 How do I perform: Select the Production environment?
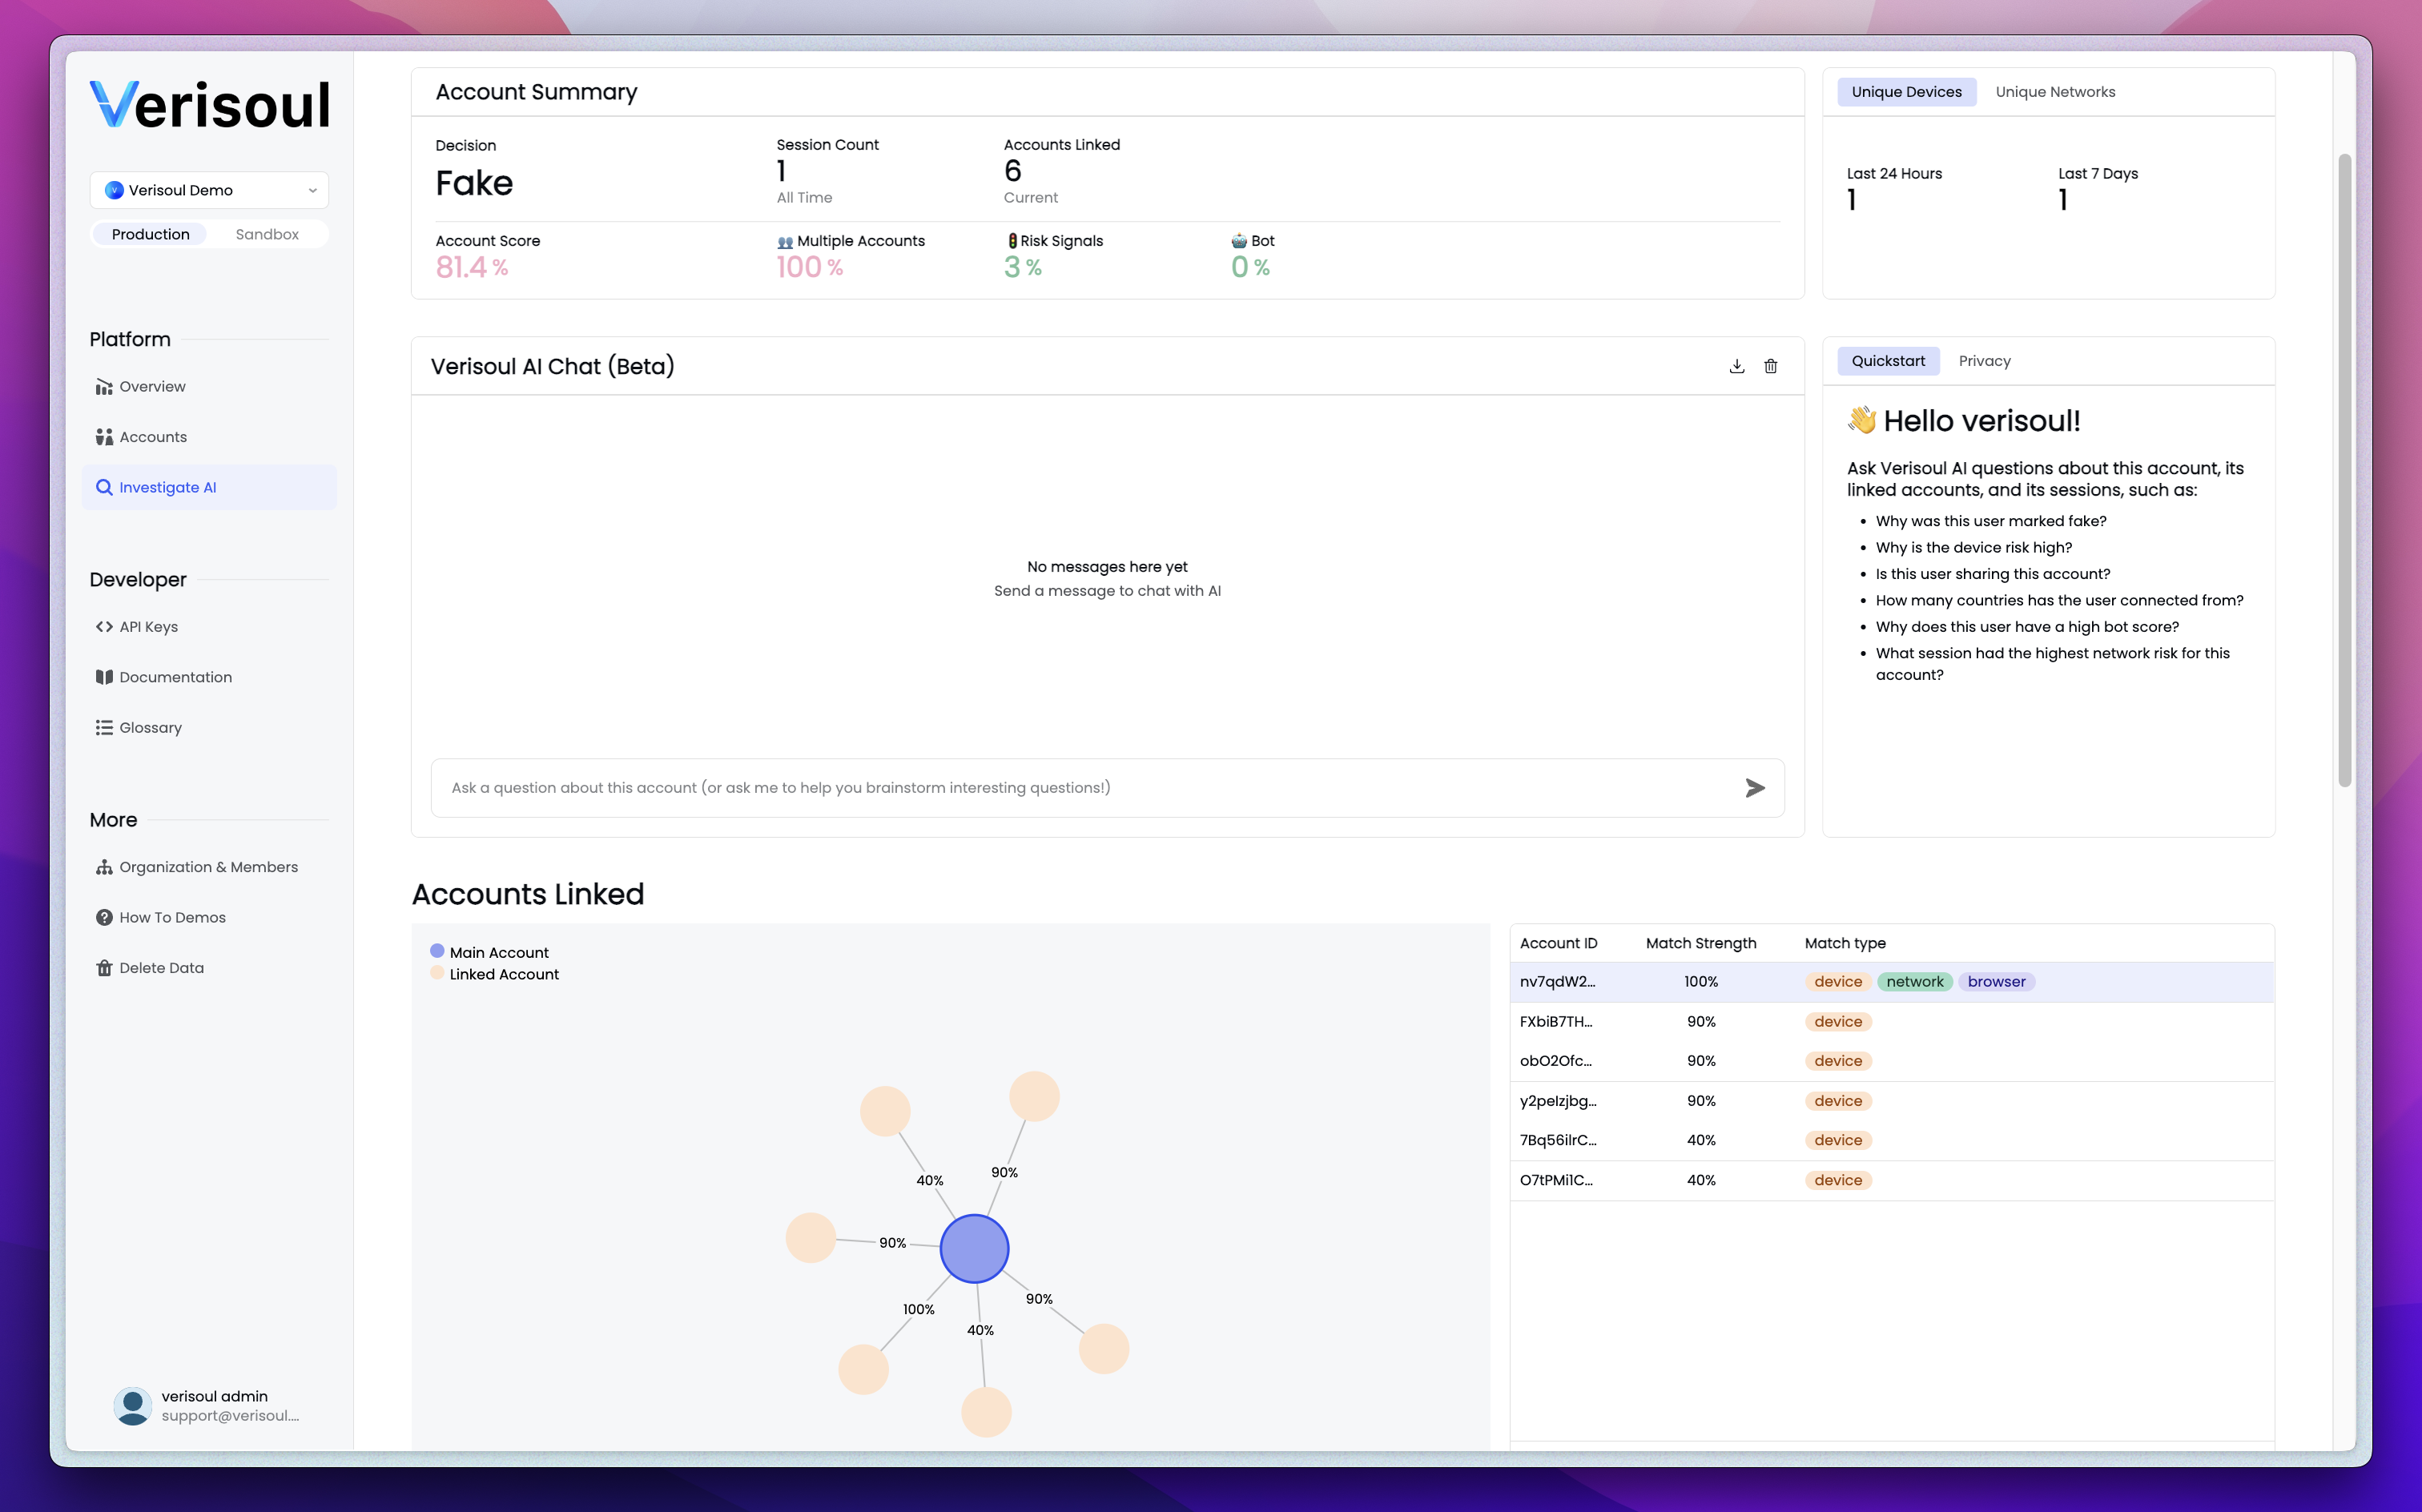pos(150,234)
